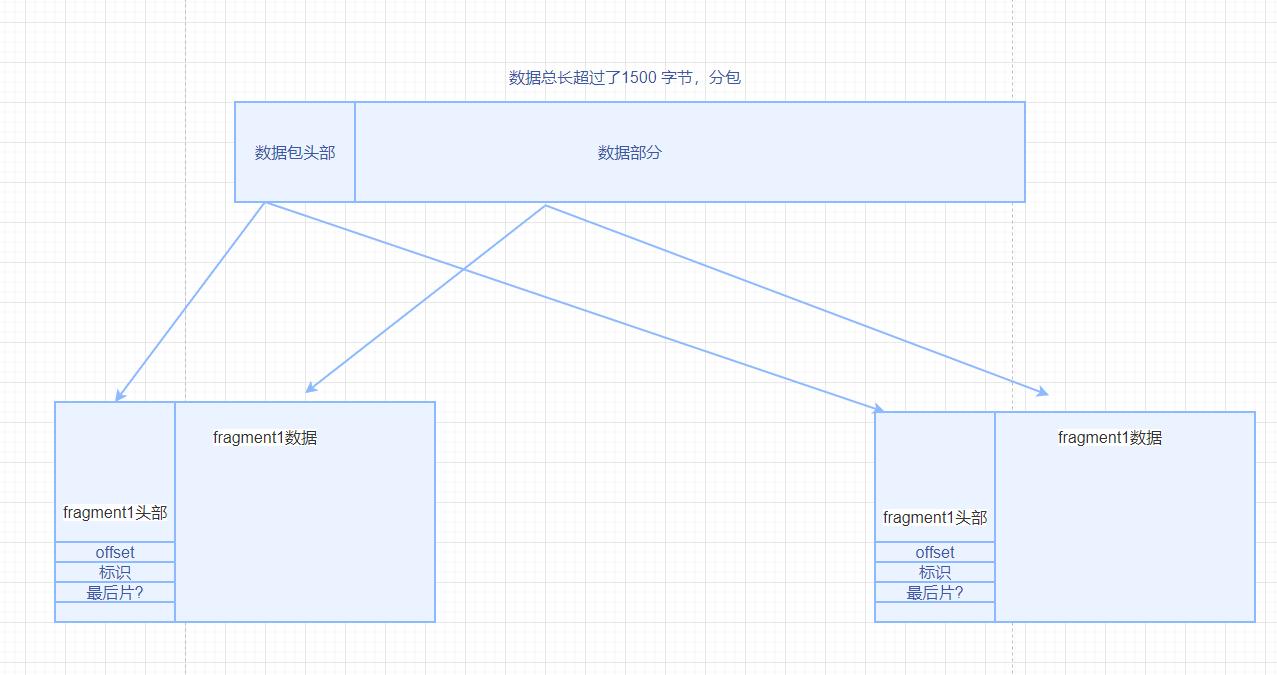Select arrowhead pointing at left fragment header
Screen dimensions: 1277x675
tap(119, 397)
